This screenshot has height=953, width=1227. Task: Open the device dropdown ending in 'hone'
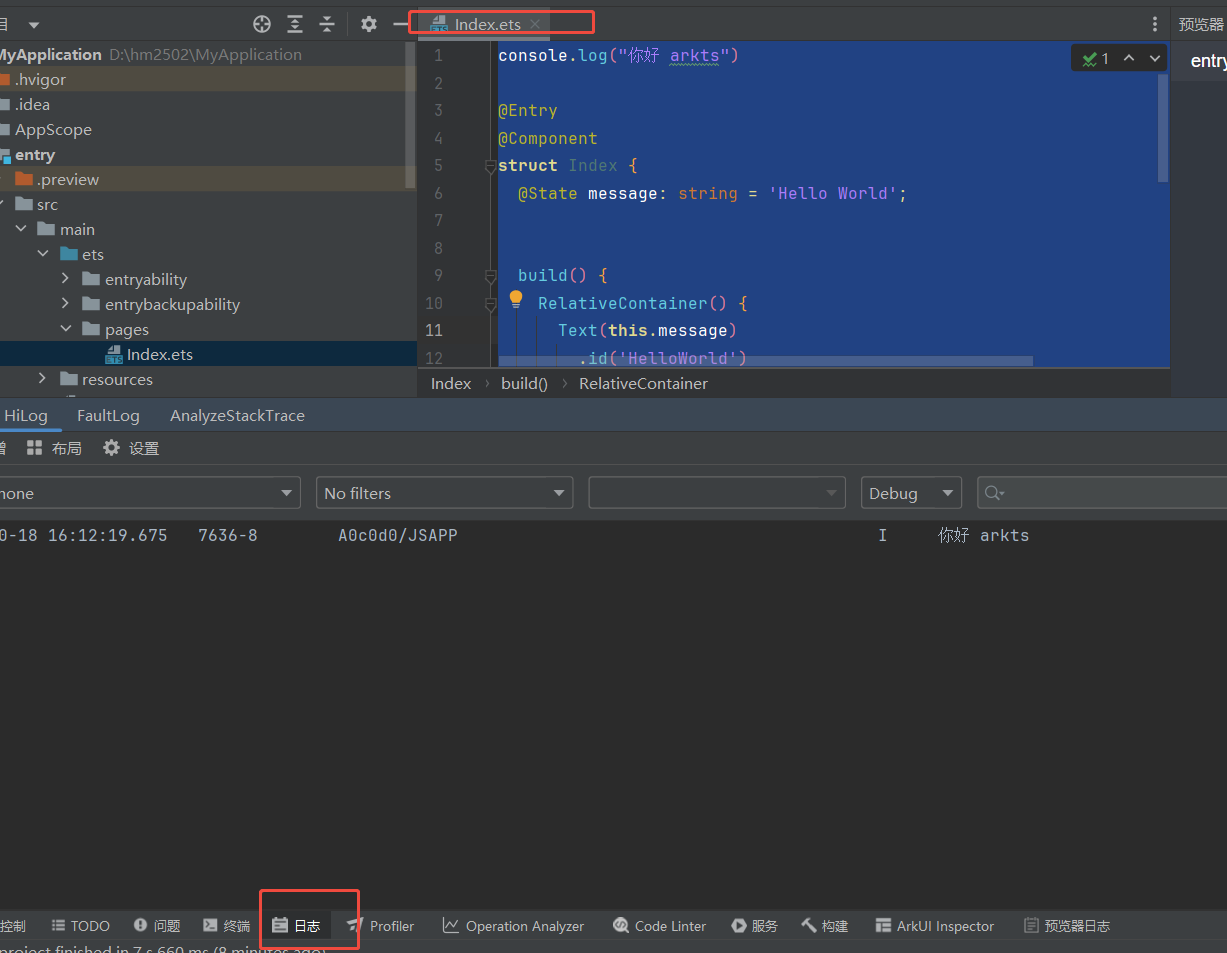pyautogui.click(x=149, y=493)
